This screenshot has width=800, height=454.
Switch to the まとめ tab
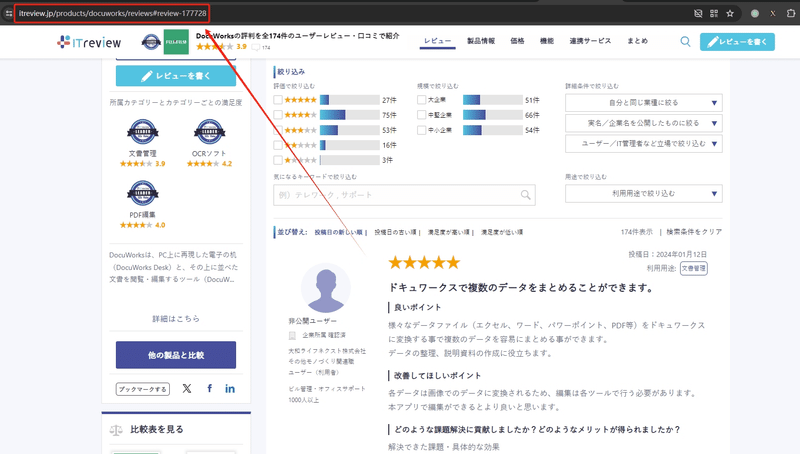(x=637, y=41)
